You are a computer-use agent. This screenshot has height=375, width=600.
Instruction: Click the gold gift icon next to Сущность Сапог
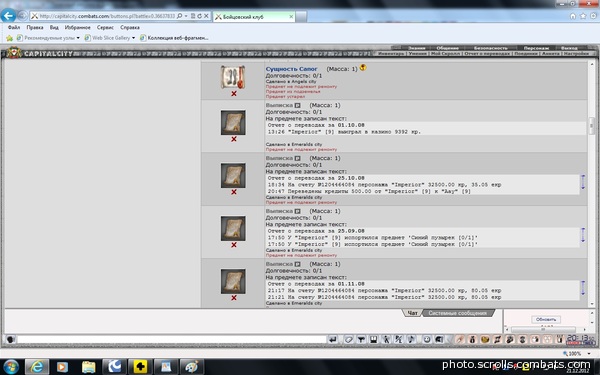click(x=363, y=68)
